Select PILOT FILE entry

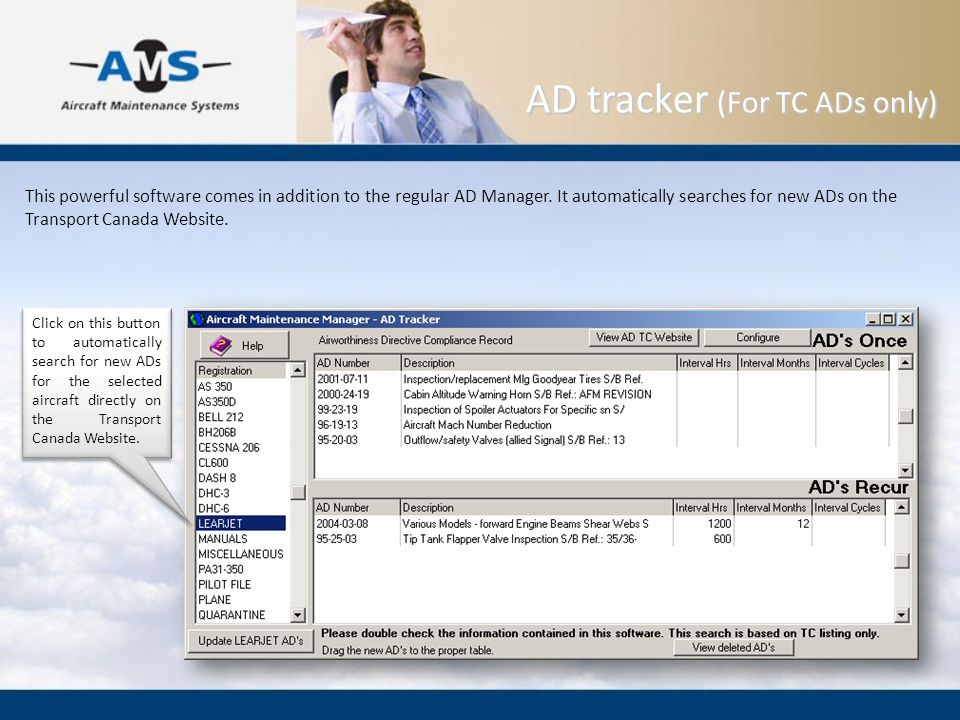pos(225,585)
